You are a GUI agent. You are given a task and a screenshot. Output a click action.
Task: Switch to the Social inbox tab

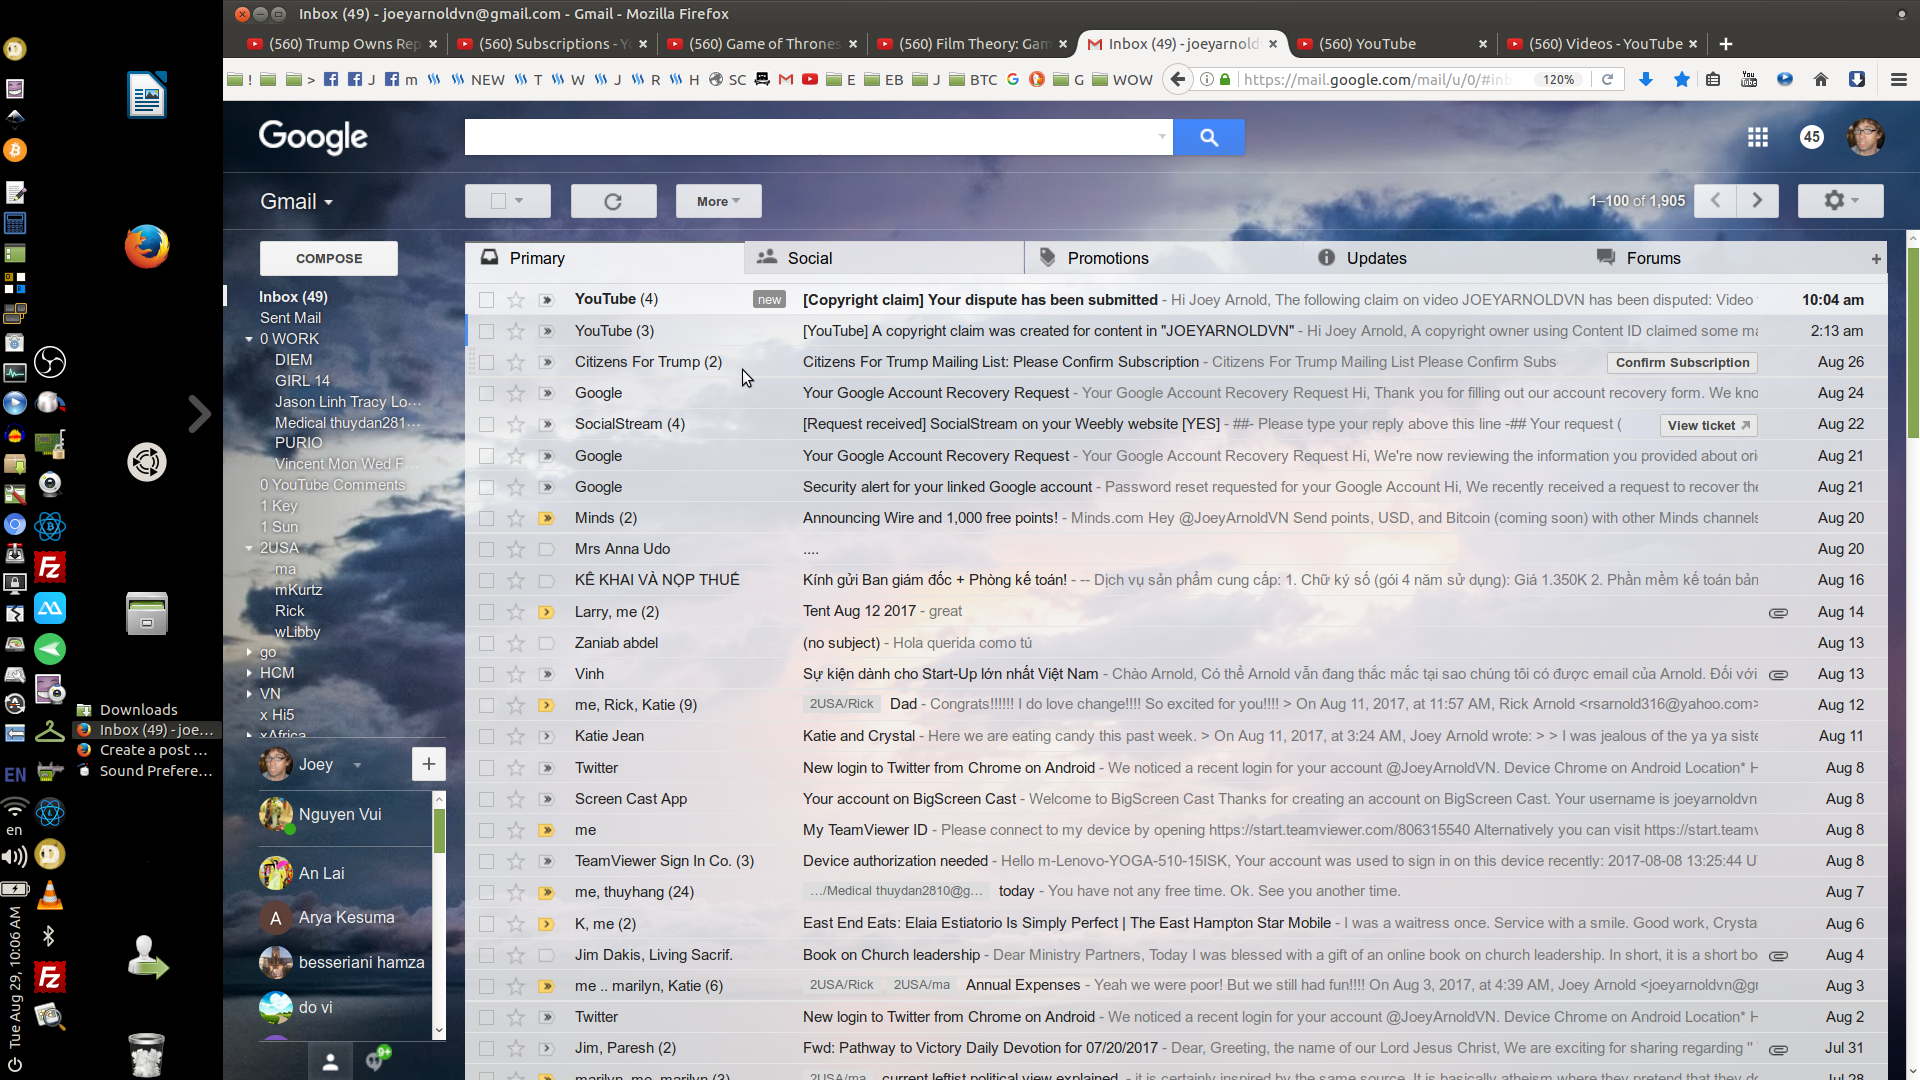(x=884, y=258)
